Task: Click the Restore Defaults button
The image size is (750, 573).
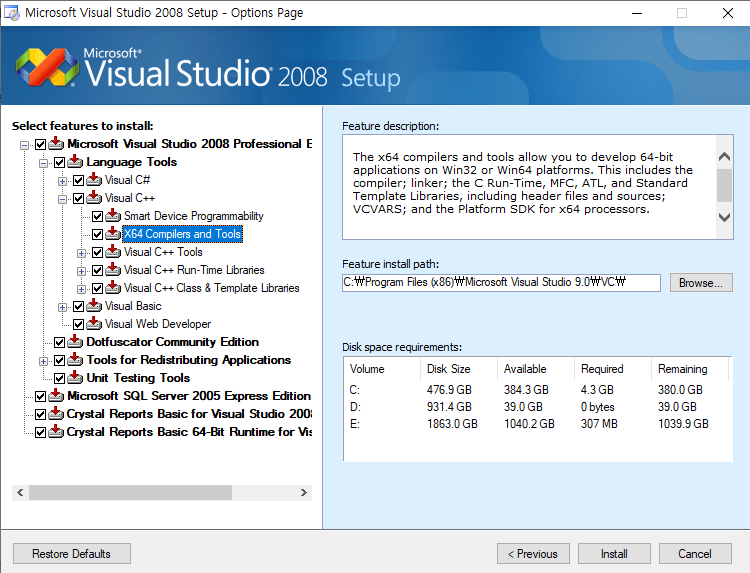Action: click(72, 553)
